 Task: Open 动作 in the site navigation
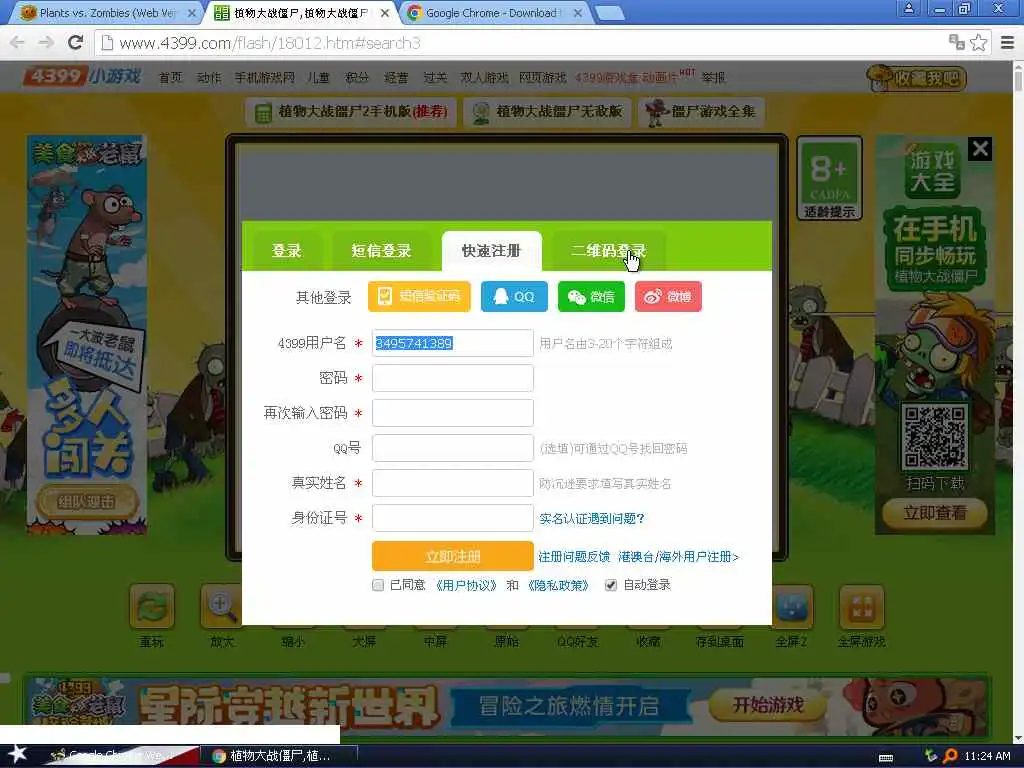(209, 78)
